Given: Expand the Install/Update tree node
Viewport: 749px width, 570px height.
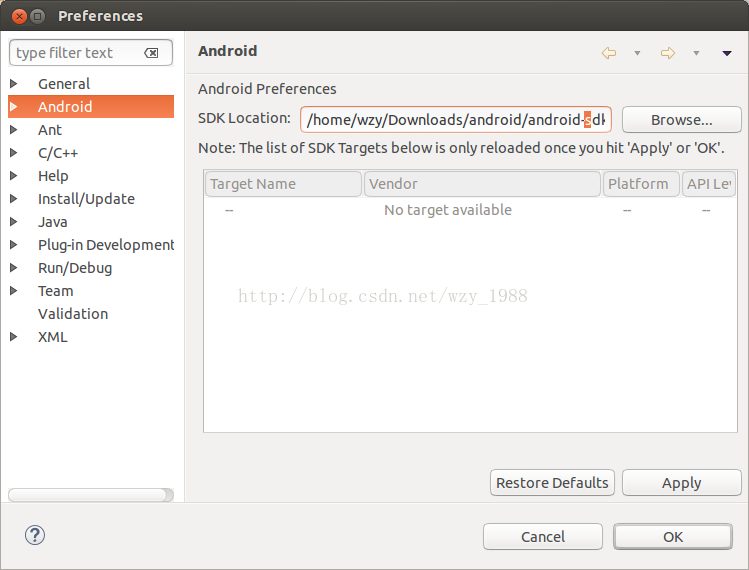Looking at the screenshot, I should (14, 198).
